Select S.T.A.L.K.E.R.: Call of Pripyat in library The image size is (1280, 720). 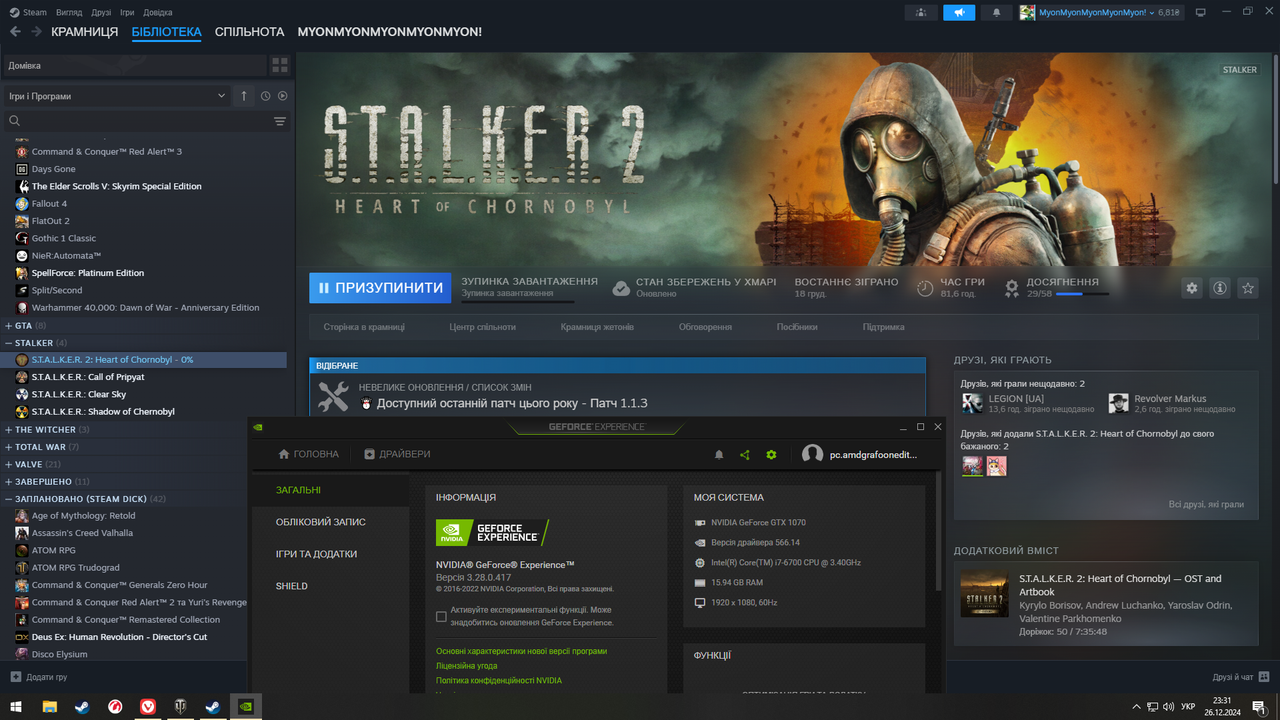pos(88,377)
